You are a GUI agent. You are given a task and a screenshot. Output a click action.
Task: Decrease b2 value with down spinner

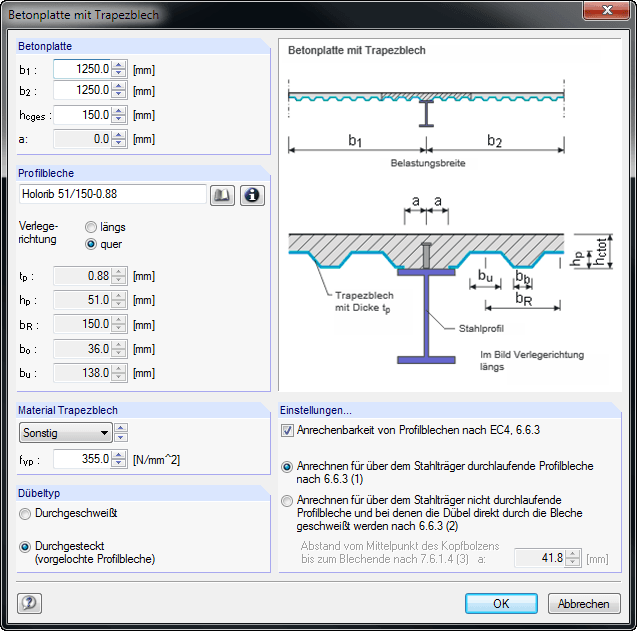click(119, 94)
